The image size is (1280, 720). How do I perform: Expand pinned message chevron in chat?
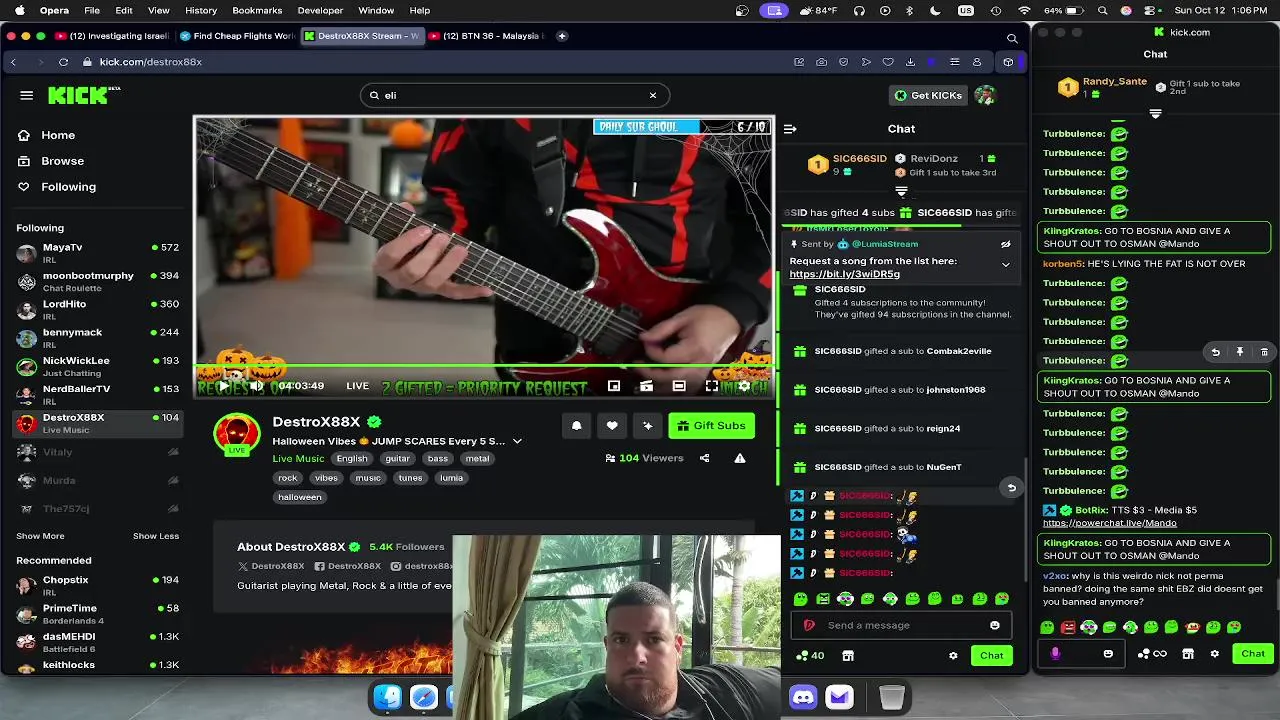coord(1006,265)
